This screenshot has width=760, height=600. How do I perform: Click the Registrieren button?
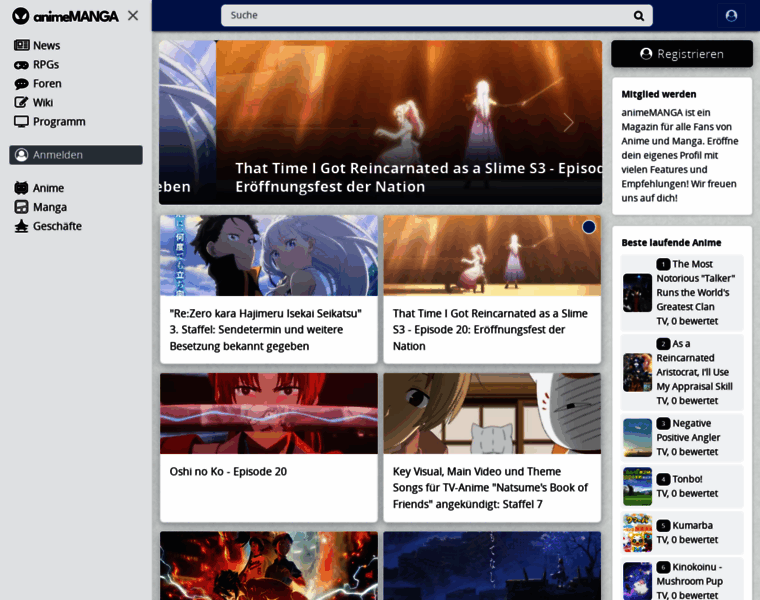coord(682,54)
